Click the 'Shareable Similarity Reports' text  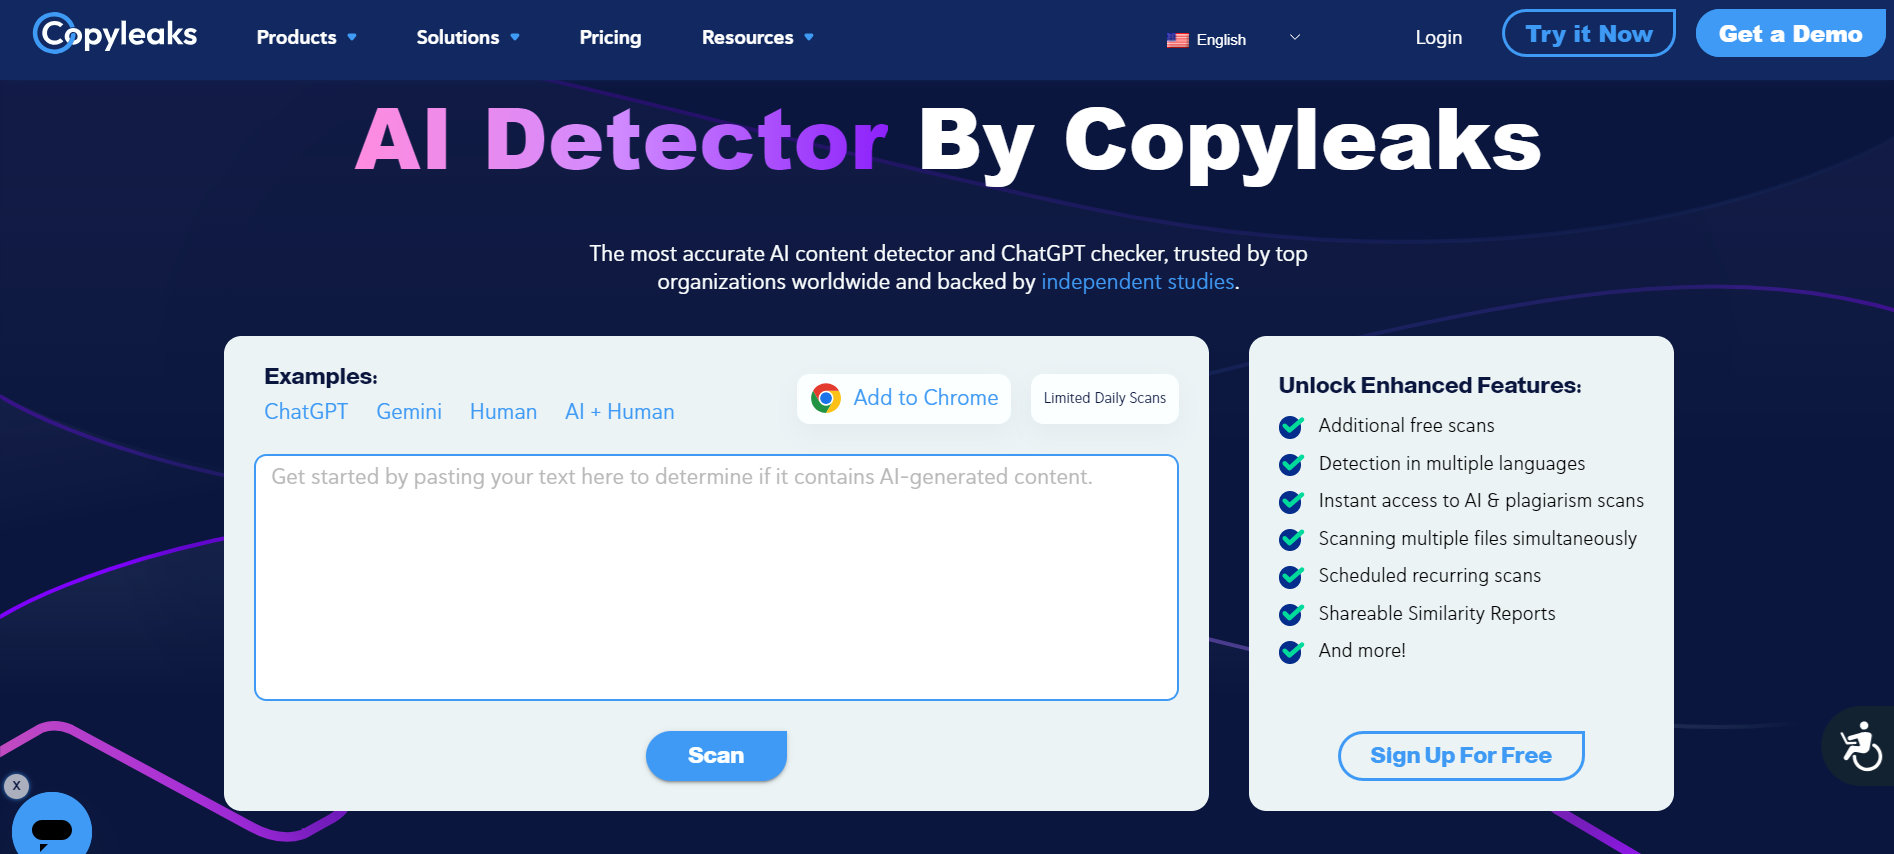pos(1437,614)
